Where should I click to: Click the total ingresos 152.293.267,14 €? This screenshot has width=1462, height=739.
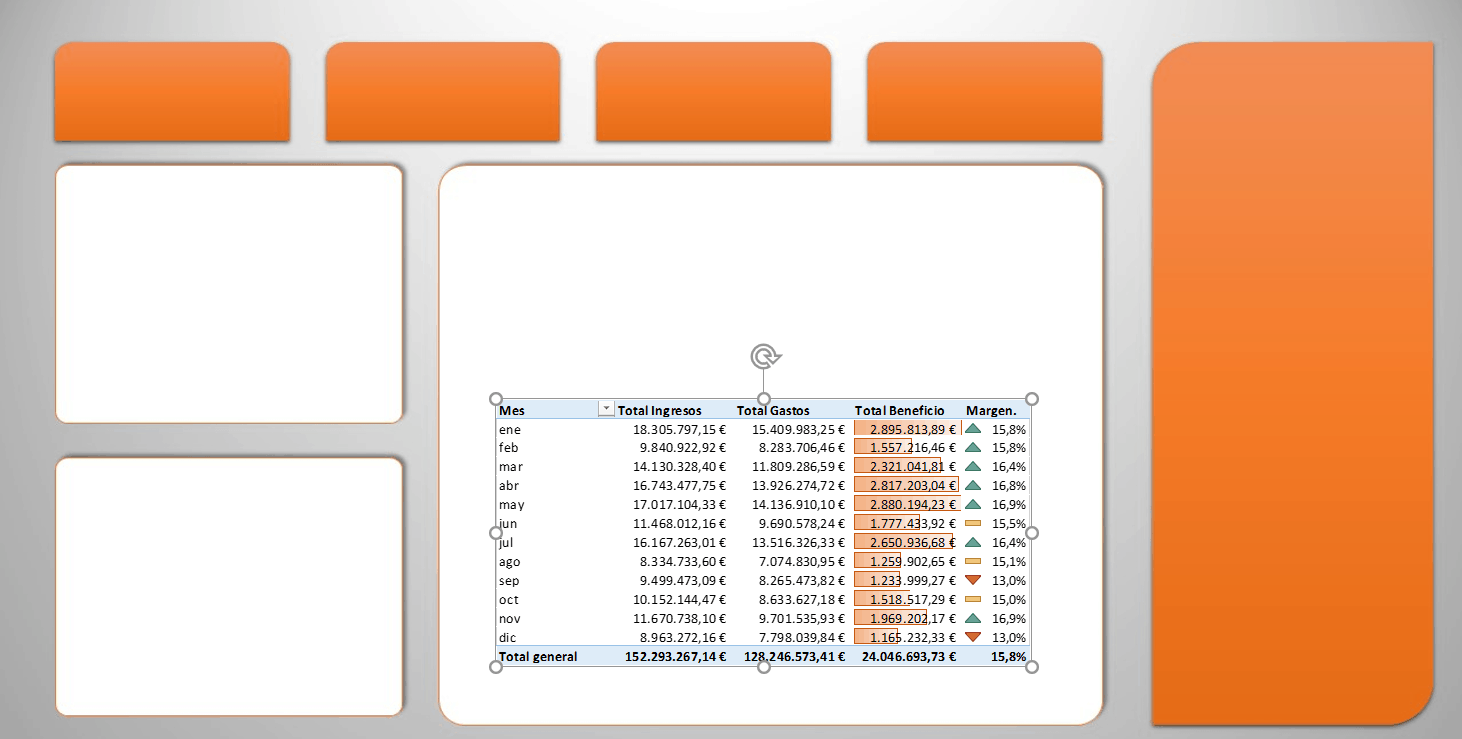coord(676,657)
